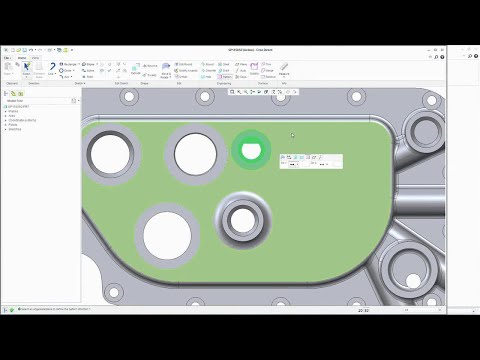Click the Refit icon in the graphics toolbar
Viewport: 480px width, 360px height.
[232, 92]
